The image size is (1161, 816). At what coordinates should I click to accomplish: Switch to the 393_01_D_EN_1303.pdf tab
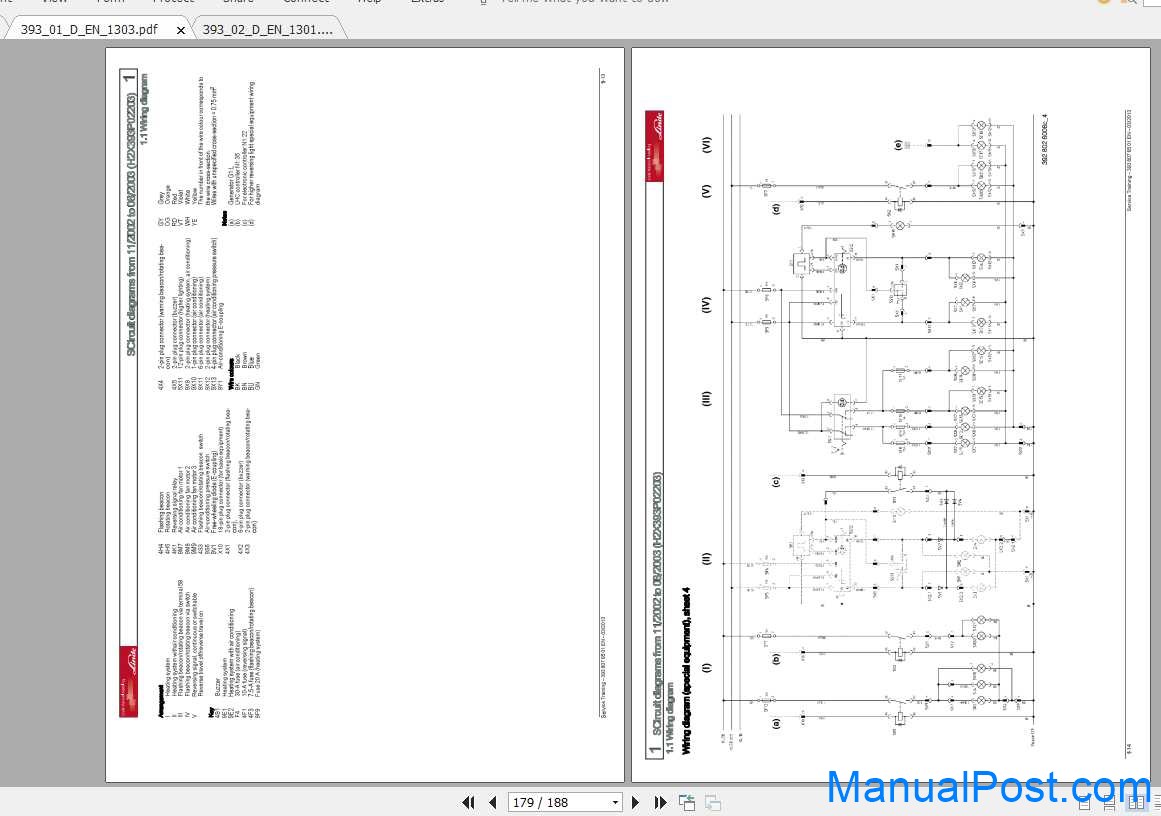pyautogui.click(x=89, y=30)
